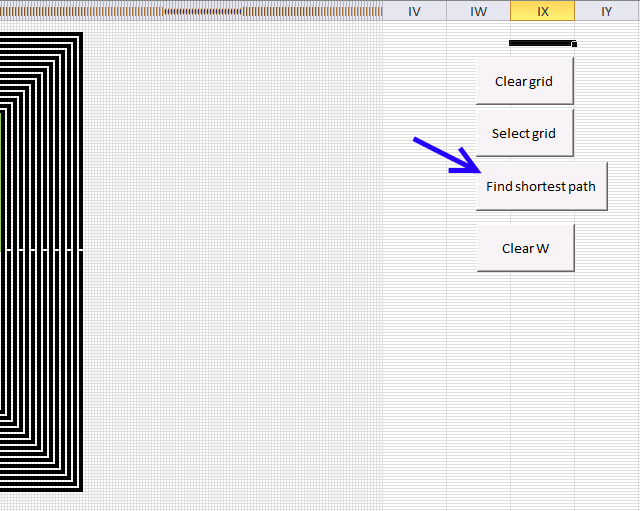
Task: Click the border between IX and IY headers
Action: pos(575,11)
